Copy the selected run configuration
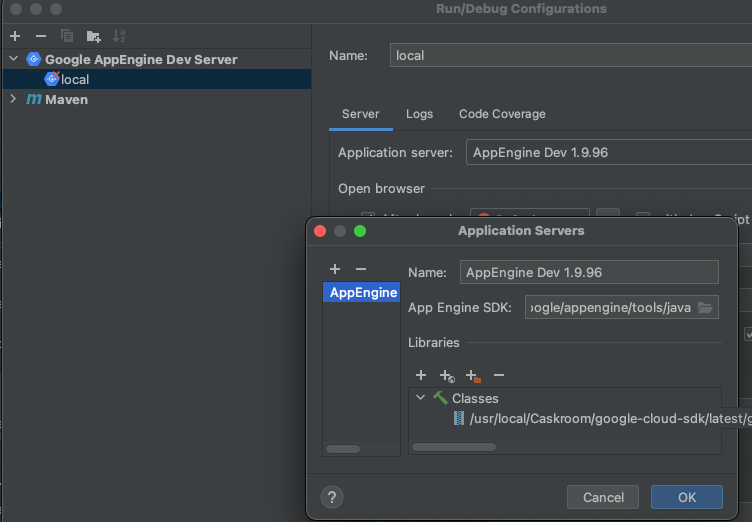Image resolution: width=752 pixels, height=522 pixels. coord(67,36)
